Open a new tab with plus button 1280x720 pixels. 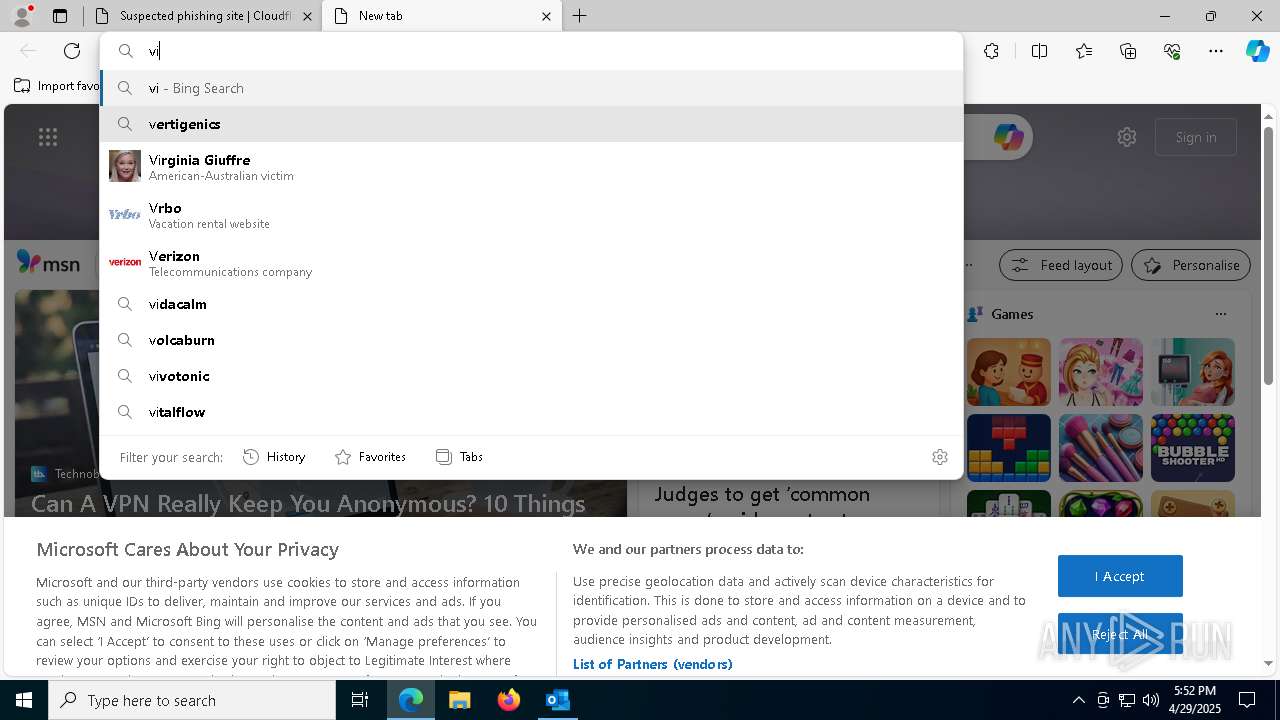click(580, 16)
